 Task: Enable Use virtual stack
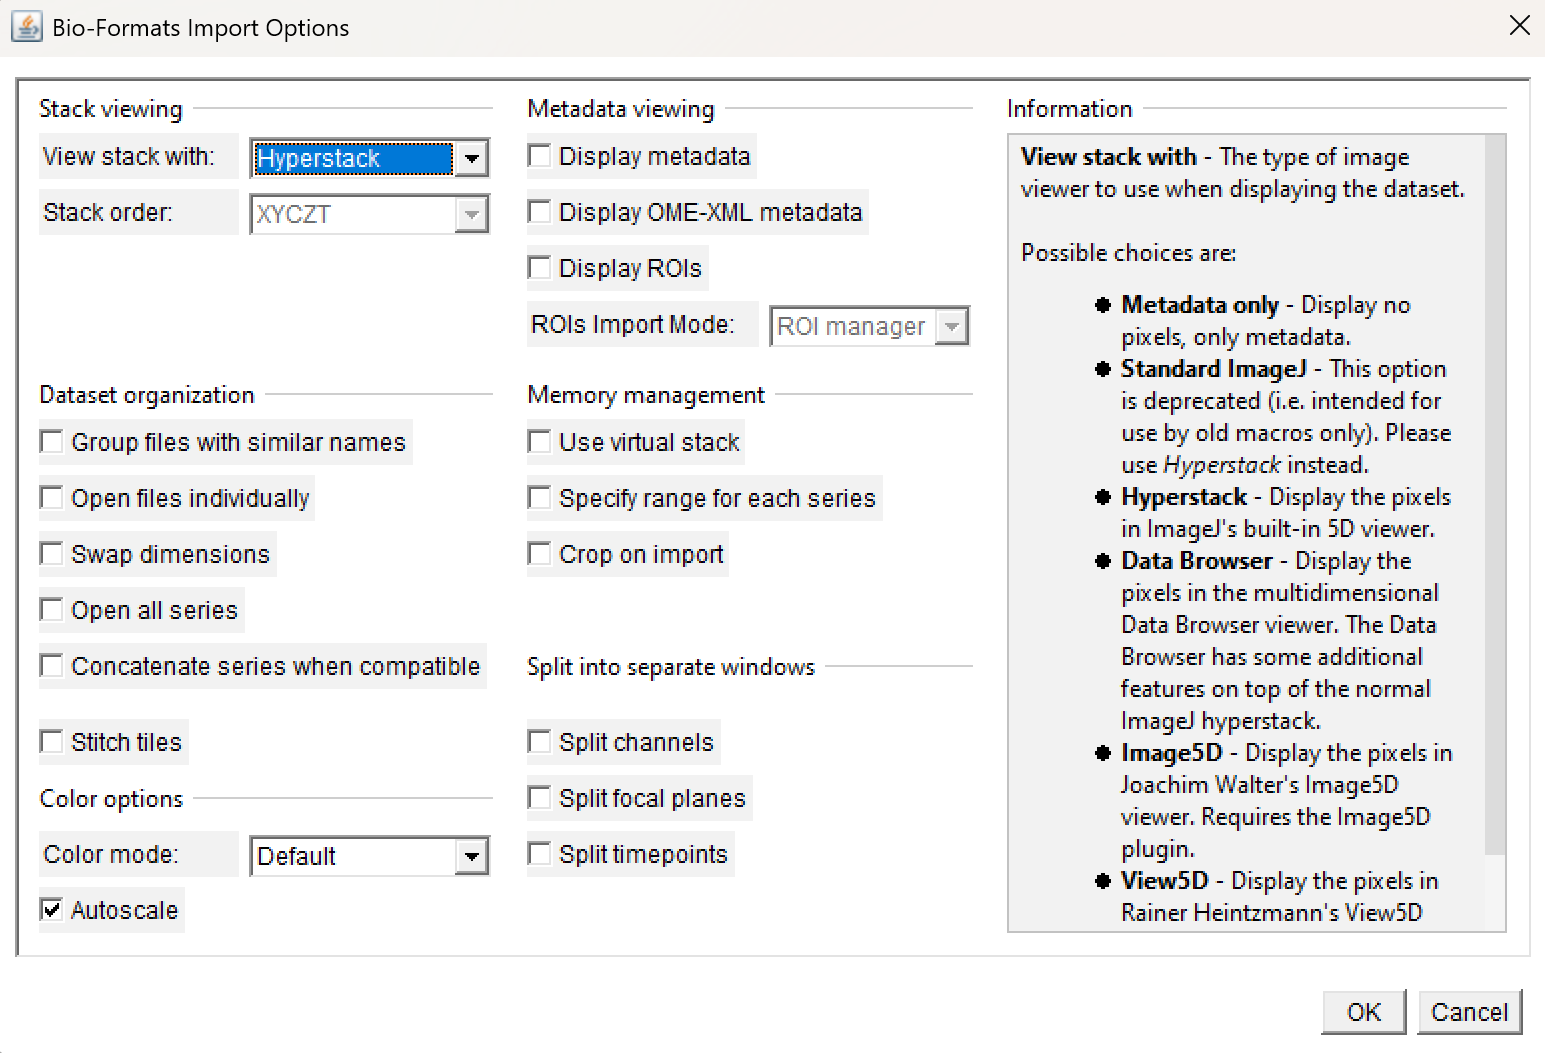pyautogui.click(x=539, y=441)
